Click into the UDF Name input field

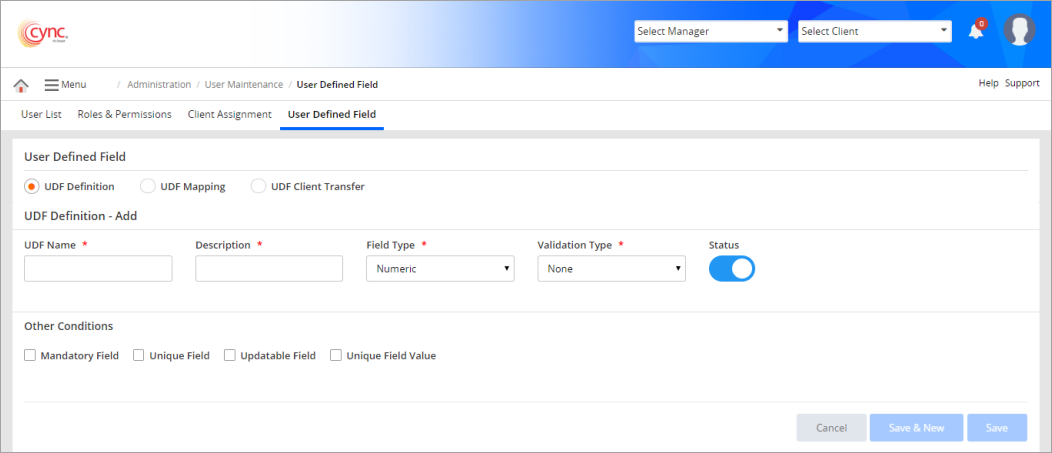click(98, 268)
